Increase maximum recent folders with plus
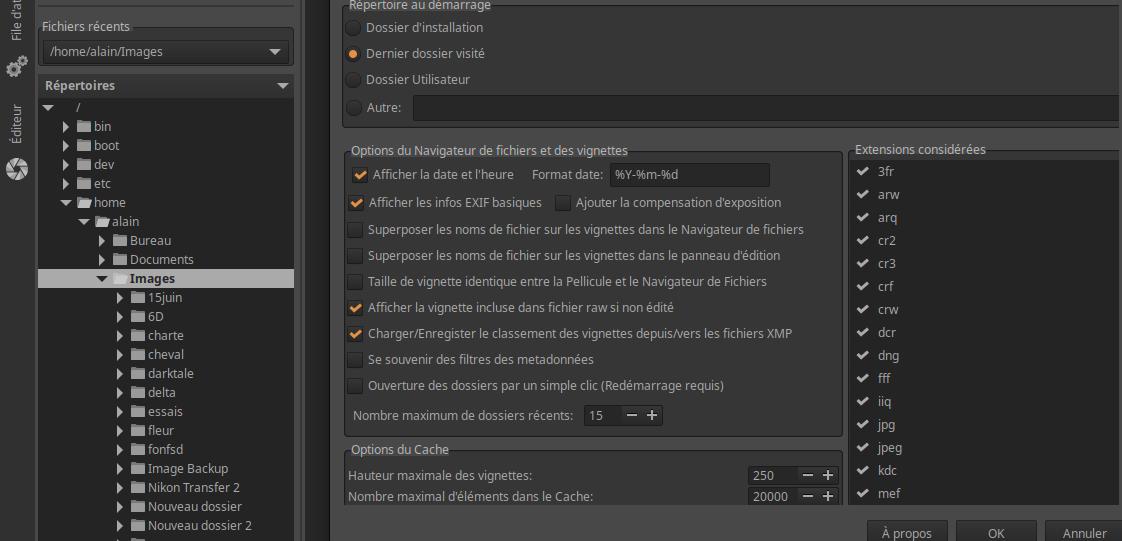 pos(652,416)
